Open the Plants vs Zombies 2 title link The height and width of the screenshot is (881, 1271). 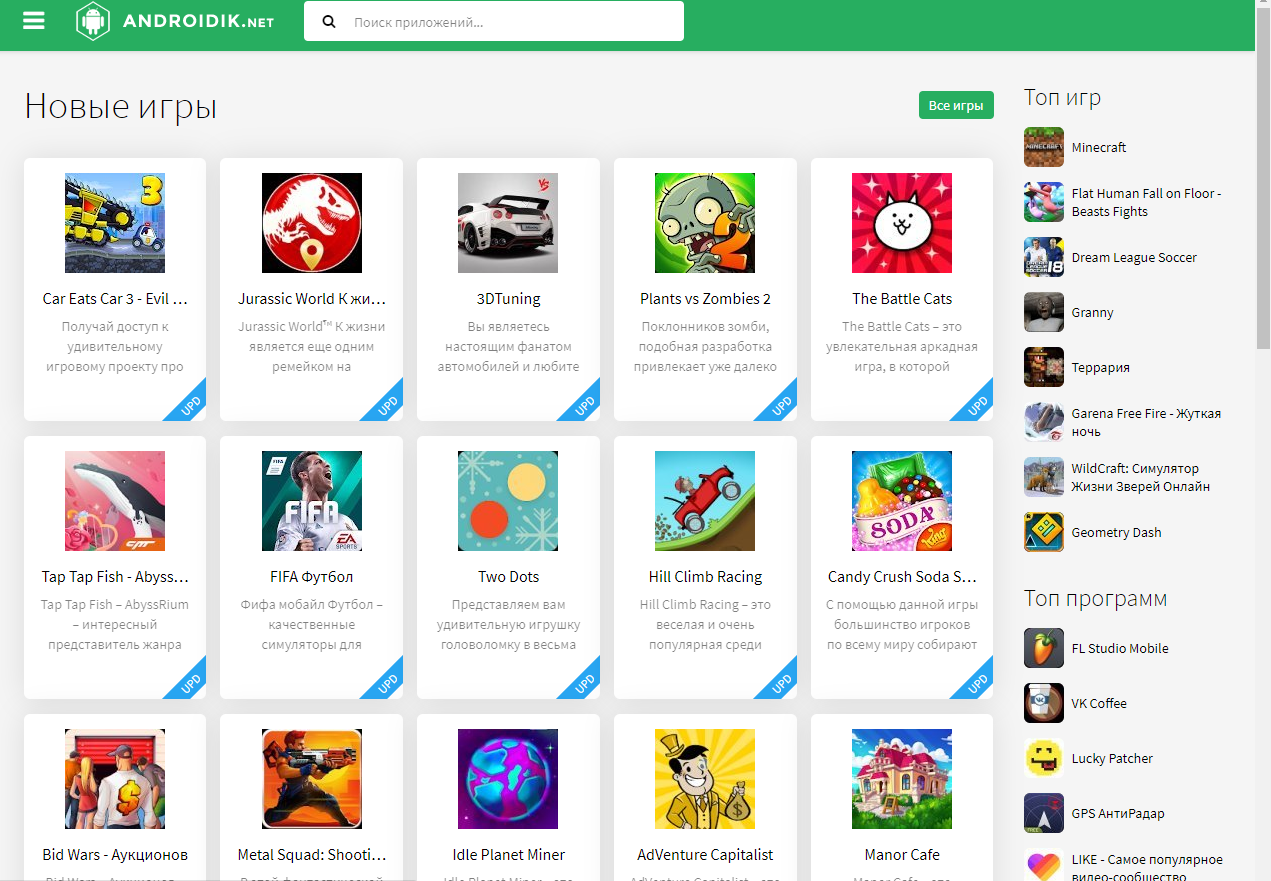[x=705, y=299]
